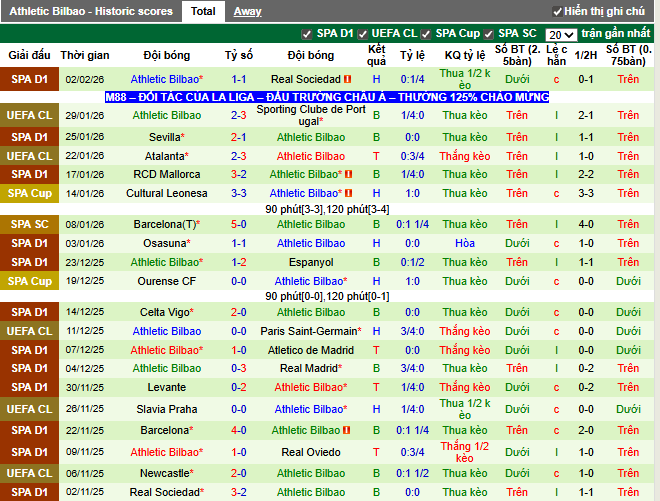Screen dimensions: 660x501
Task: Click the Hòa odds result in Osasuna row
Action: pos(465,243)
